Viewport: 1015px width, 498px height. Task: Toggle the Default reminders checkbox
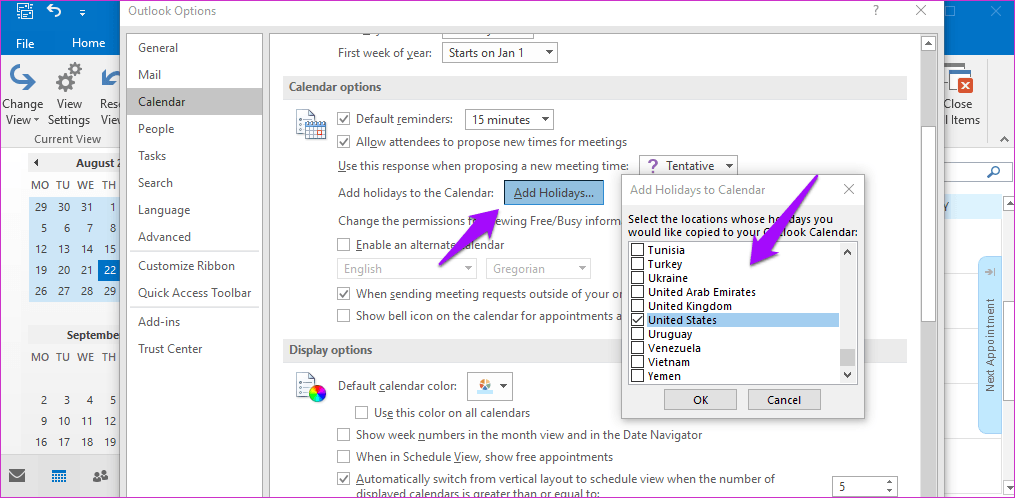click(x=344, y=119)
